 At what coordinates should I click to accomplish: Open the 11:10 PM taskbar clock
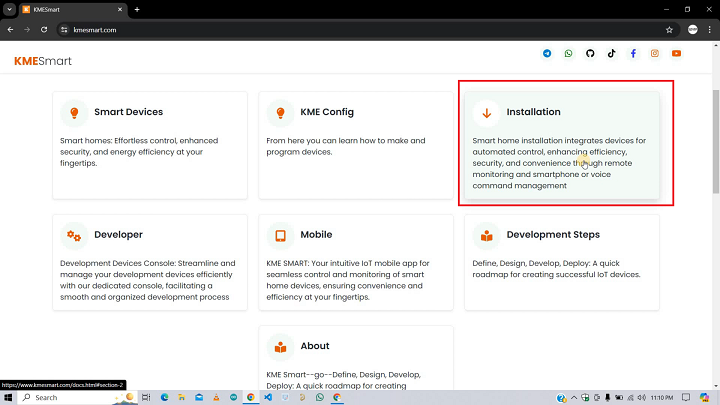coord(662,398)
